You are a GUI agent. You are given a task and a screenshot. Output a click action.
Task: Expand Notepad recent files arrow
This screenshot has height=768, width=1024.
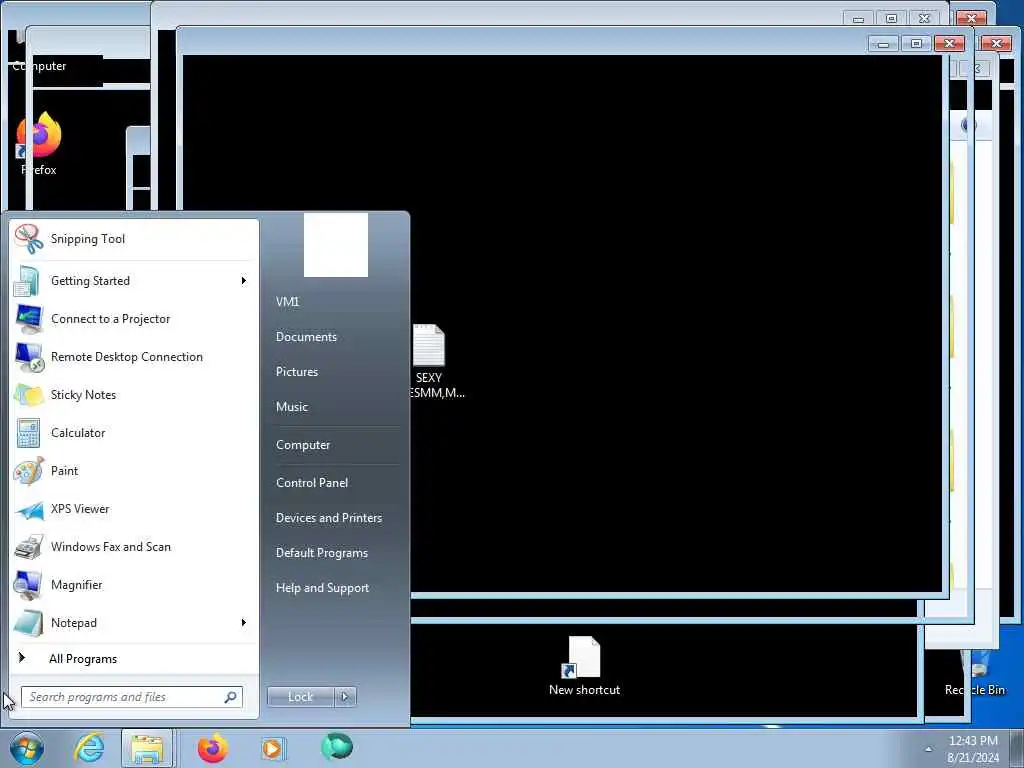pos(244,622)
